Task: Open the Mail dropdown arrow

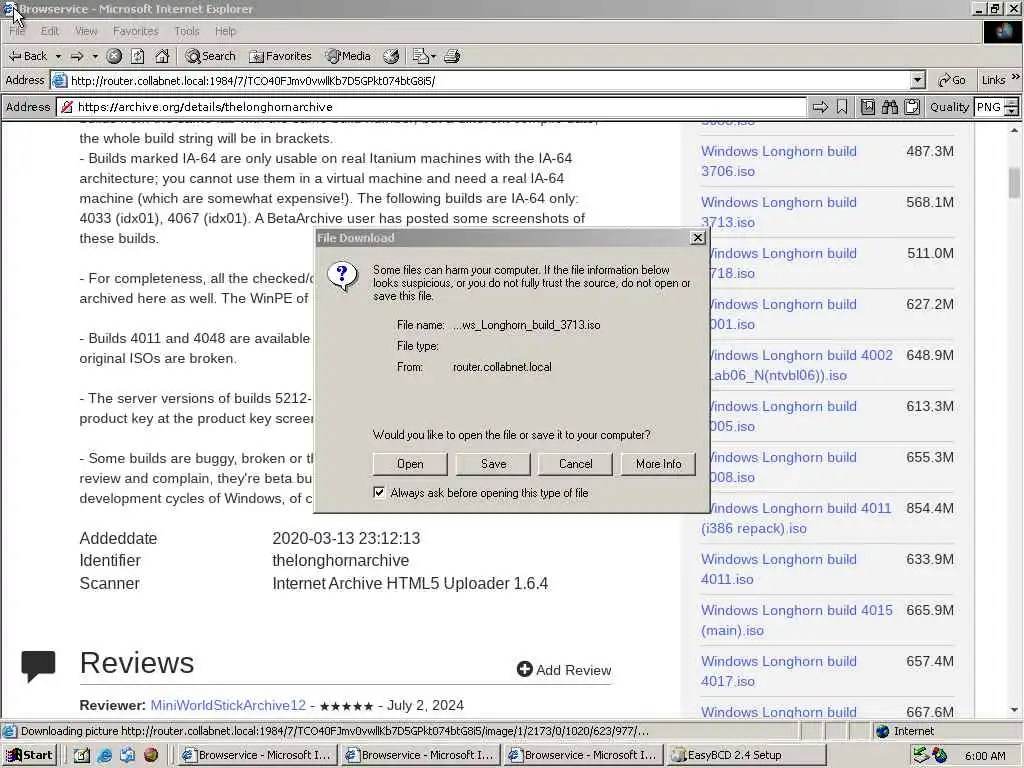Action: [x=433, y=57]
